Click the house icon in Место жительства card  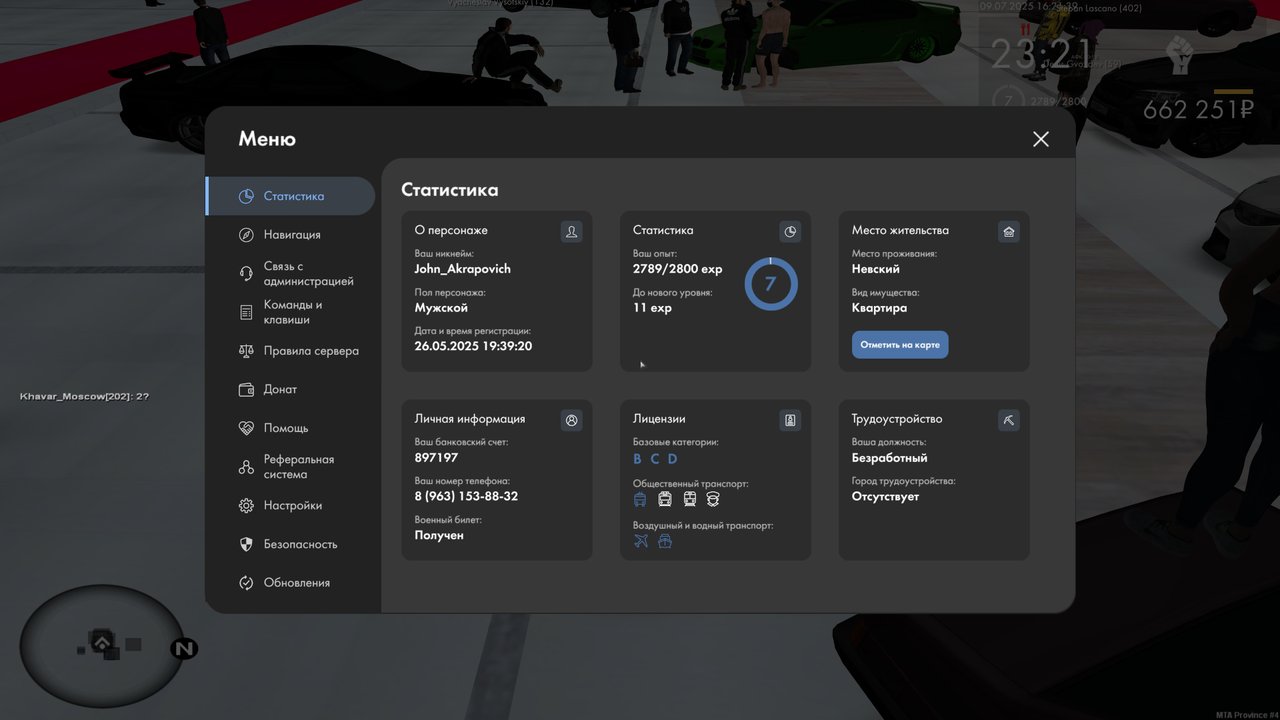point(1008,232)
